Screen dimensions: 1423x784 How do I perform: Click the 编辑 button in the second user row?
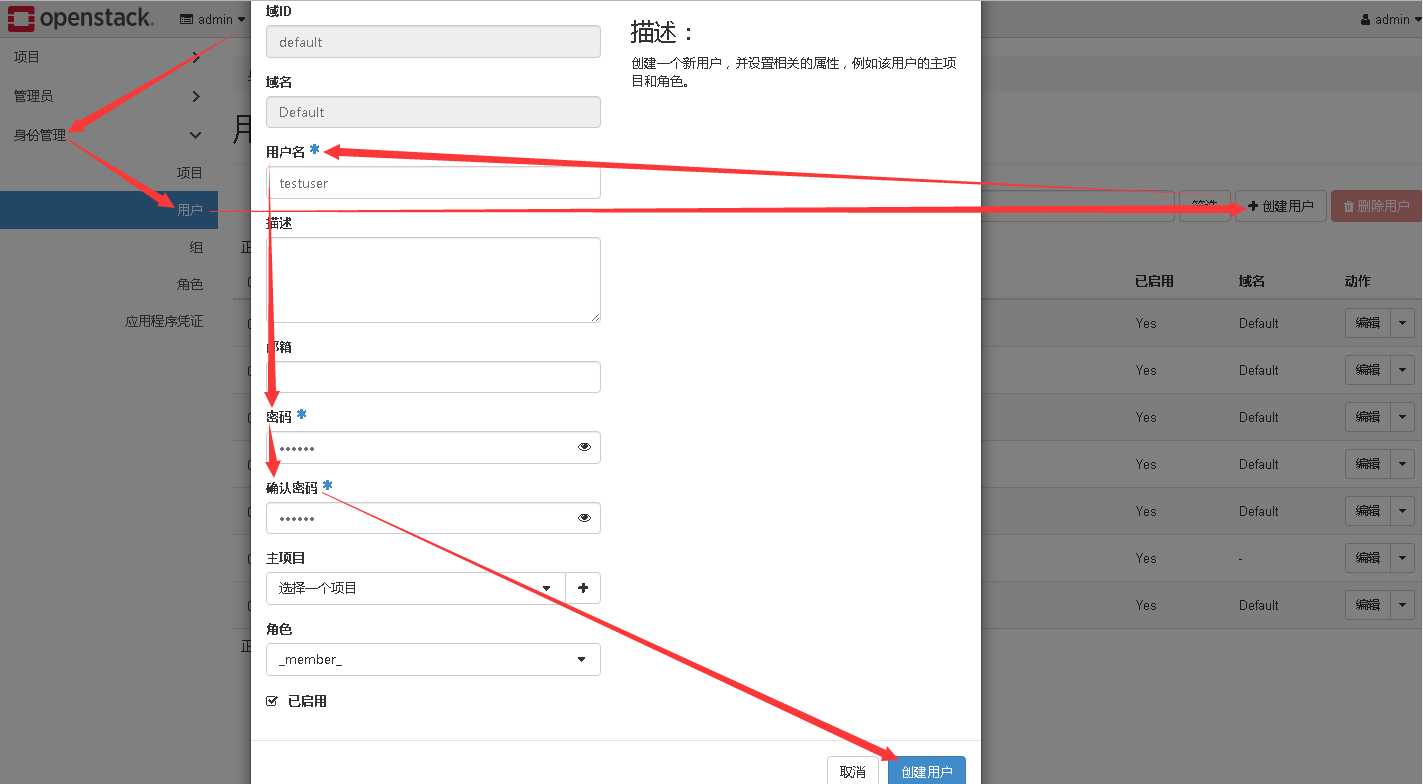(x=1368, y=370)
